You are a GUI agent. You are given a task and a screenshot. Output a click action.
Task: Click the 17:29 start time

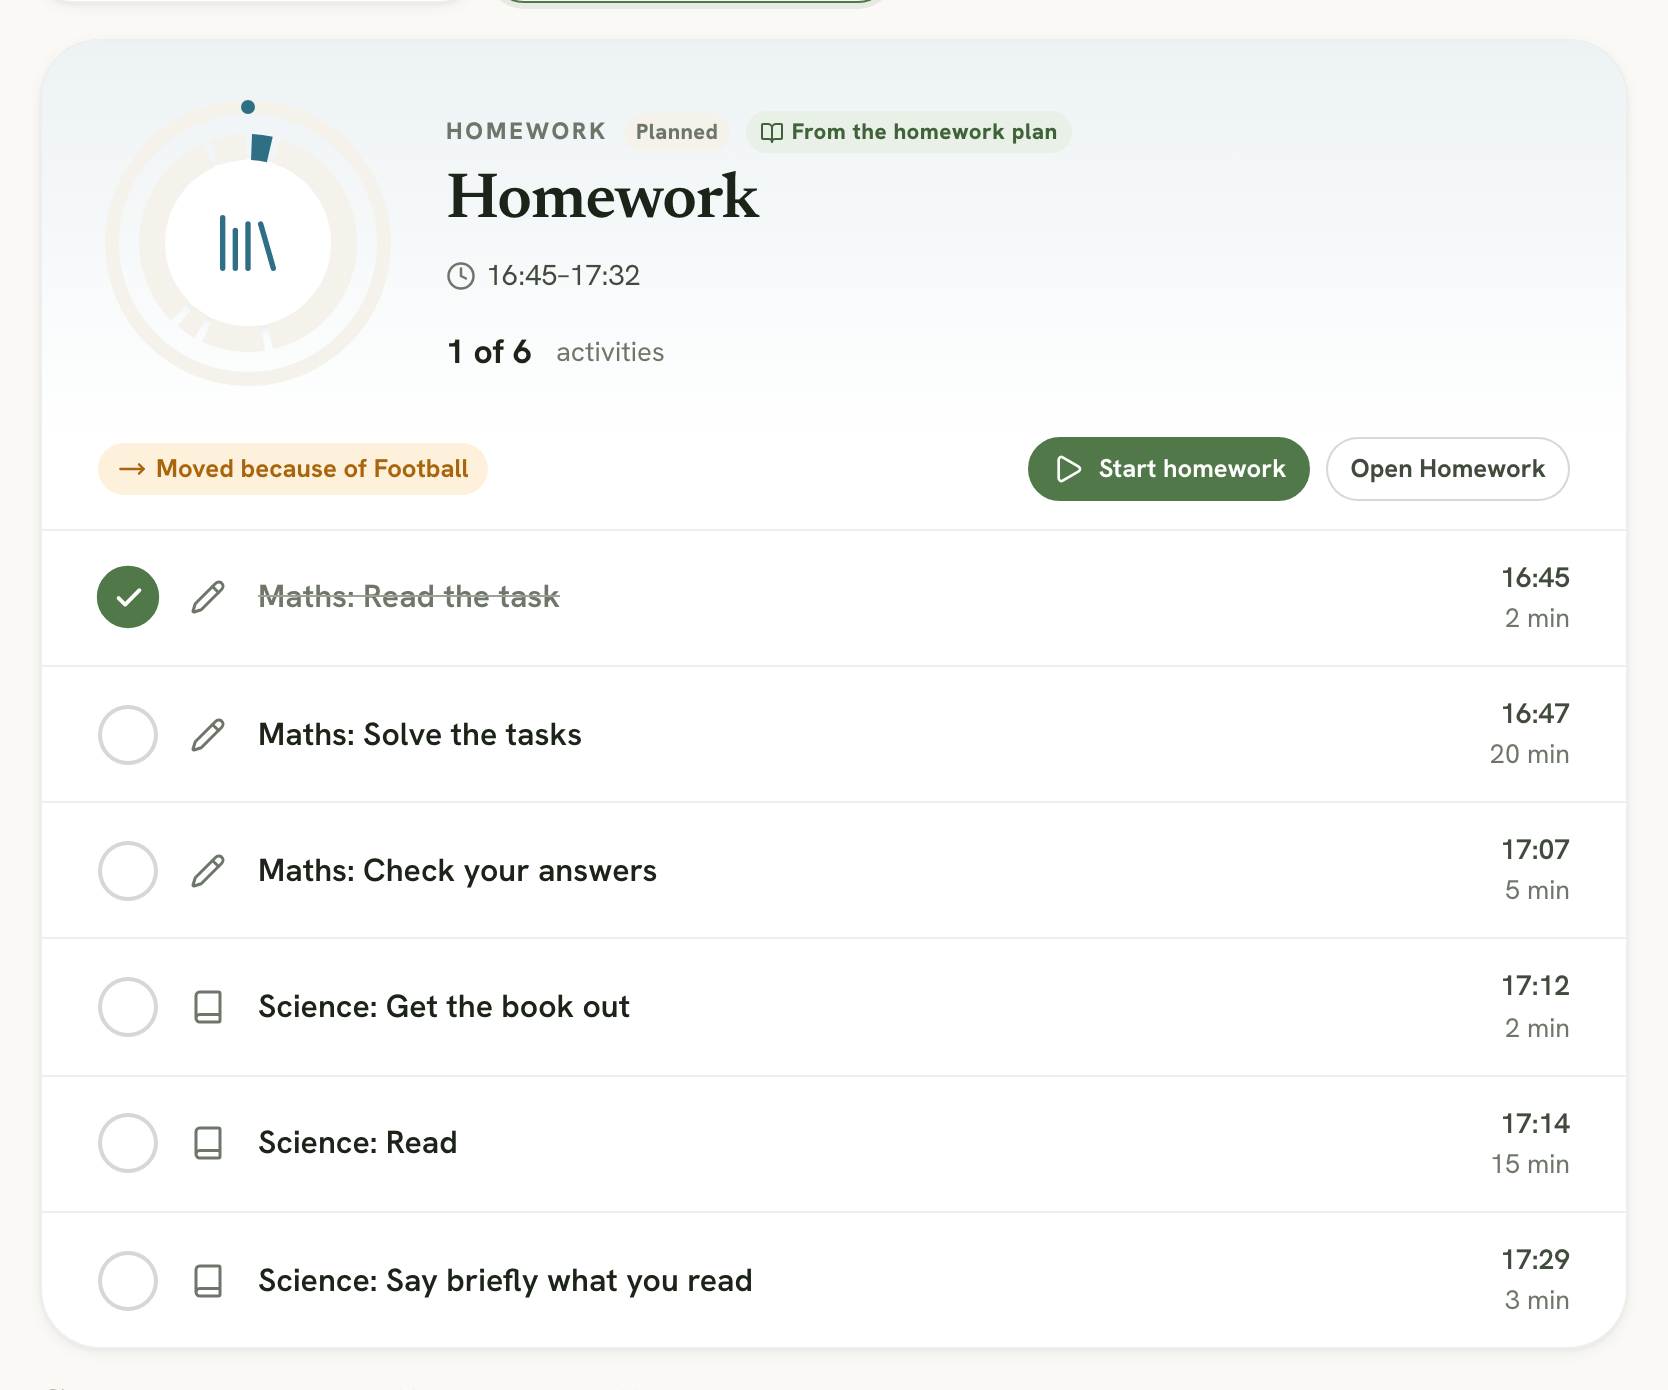[x=1535, y=1260]
